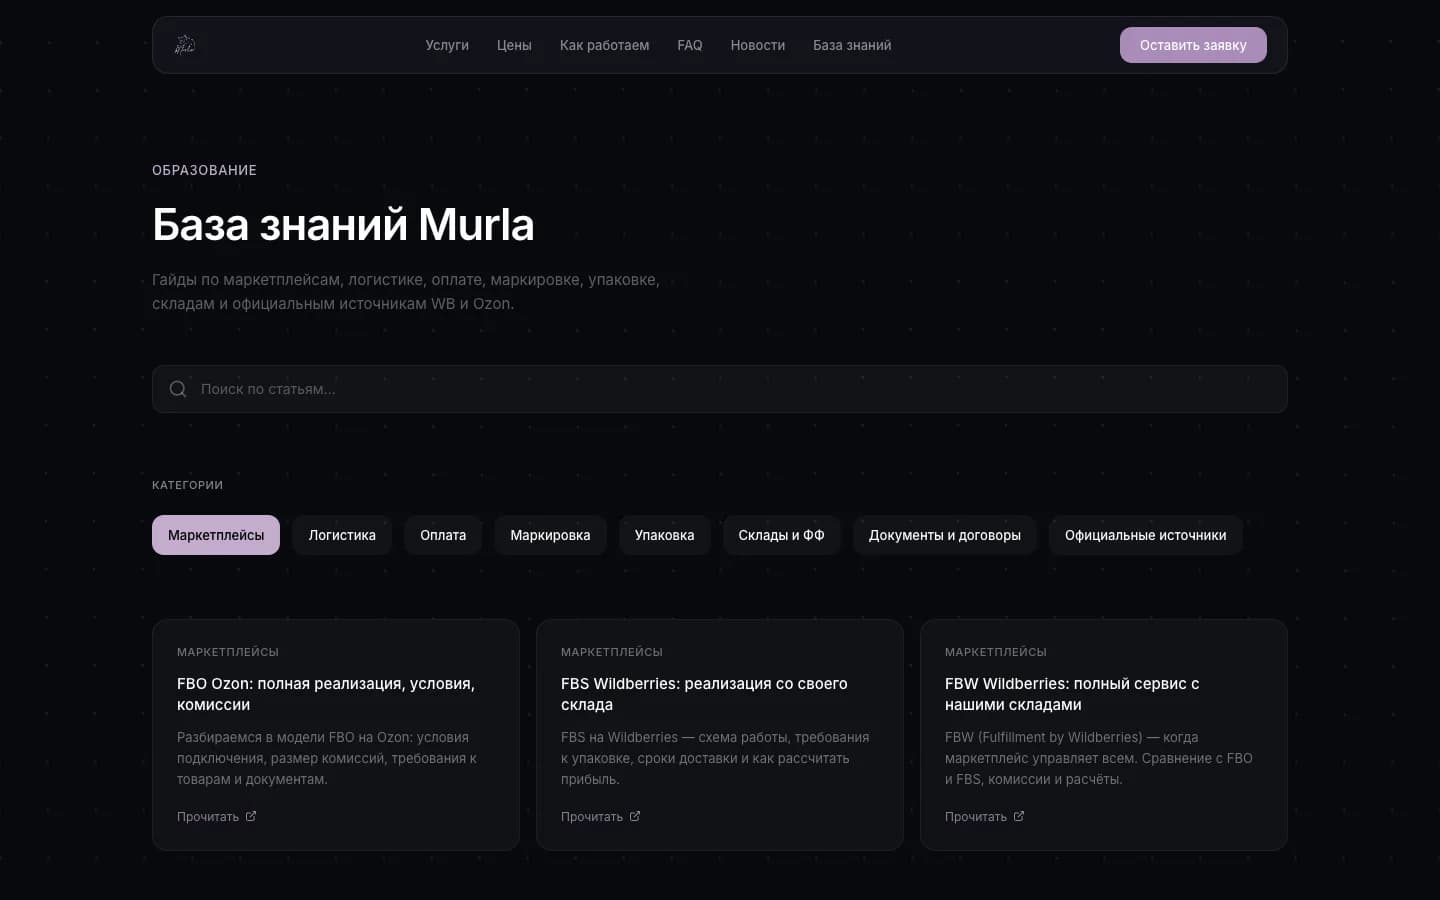This screenshot has height=900, width=1440.
Task: Click the FBO Ozon card description text
Action: pyautogui.click(x=327, y=758)
